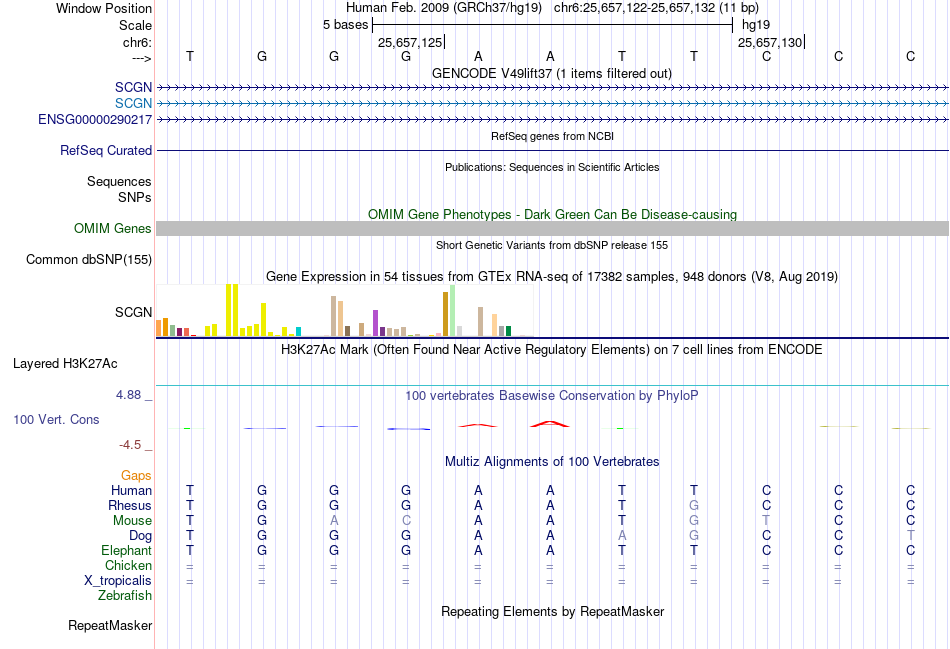This screenshot has height=649, width=950.
Task: Click the Sequences track label
Action: pyautogui.click(x=119, y=181)
